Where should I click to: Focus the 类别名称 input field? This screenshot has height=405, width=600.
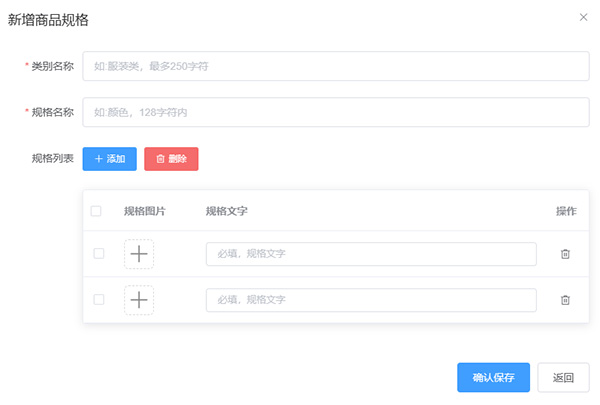(x=335, y=66)
